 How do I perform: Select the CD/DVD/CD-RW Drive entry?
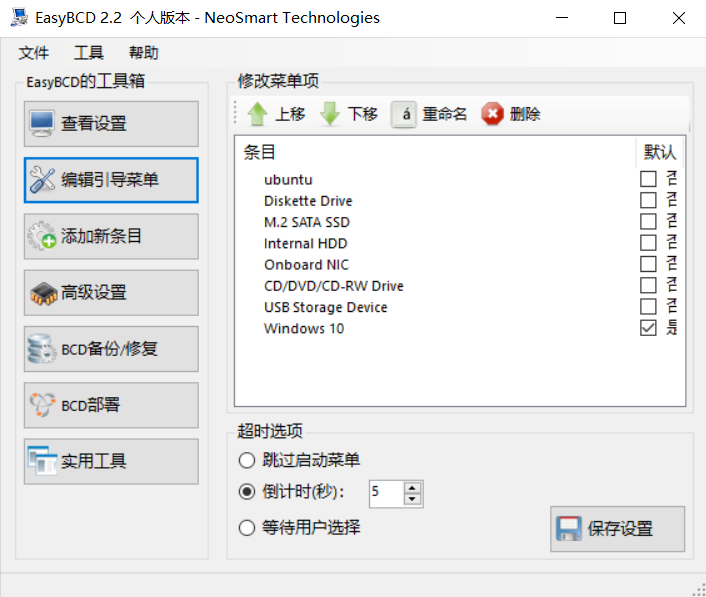pyautogui.click(x=334, y=286)
